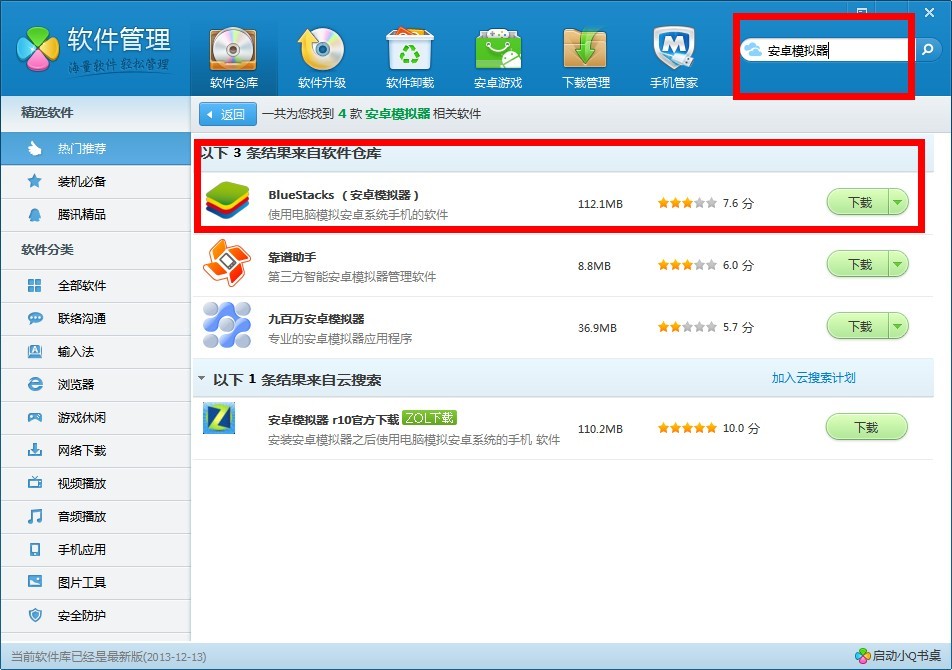This screenshot has width=952, height=670.
Task: Click the 靠谱助手 title text
Action: tap(292, 257)
